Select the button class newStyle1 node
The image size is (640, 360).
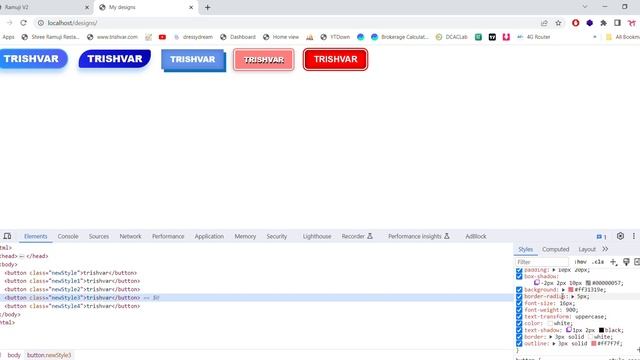click(x=72, y=281)
